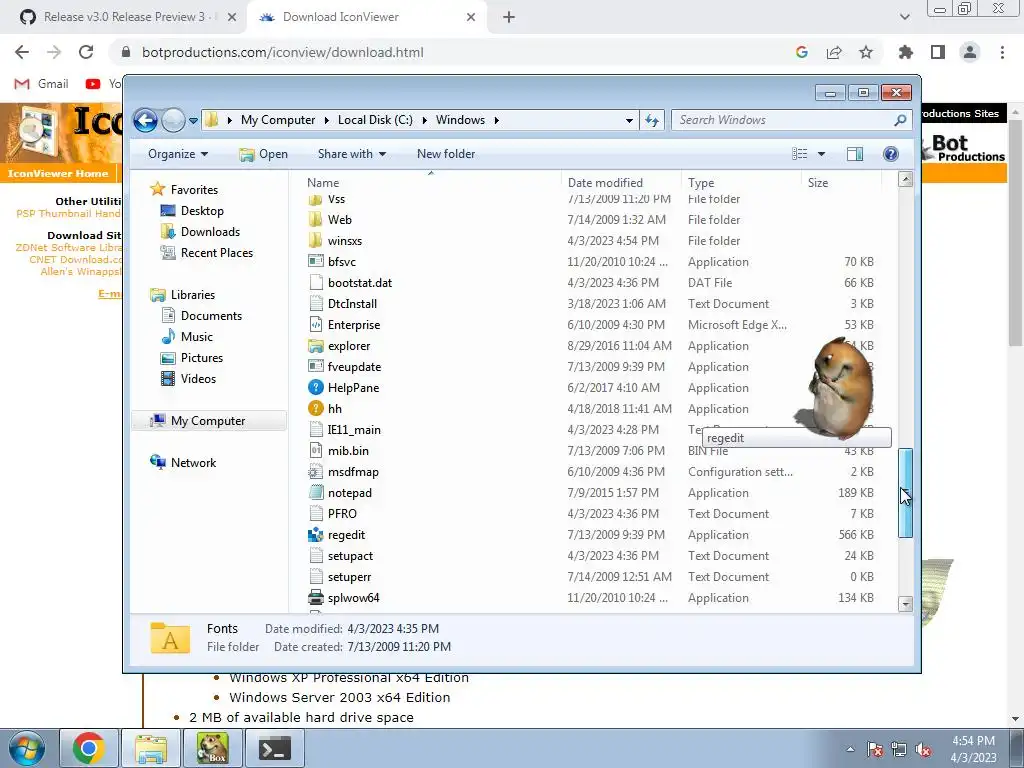1024x768 pixels.
Task: Click the change view icon
Action: click(x=799, y=154)
